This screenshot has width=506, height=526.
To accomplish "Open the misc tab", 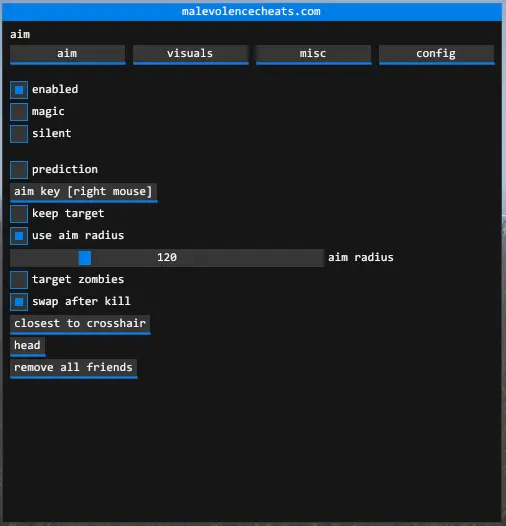I will 313,54.
